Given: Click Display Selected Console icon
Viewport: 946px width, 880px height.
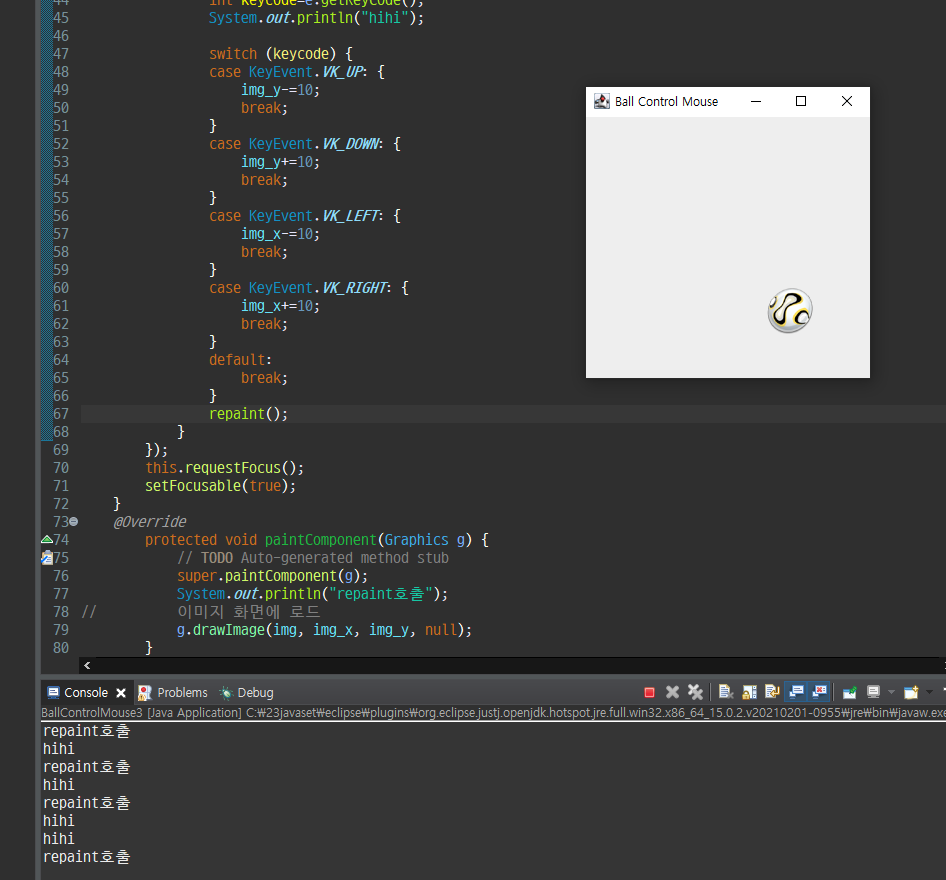Looking at the screenshot, I should pos(873,692).
